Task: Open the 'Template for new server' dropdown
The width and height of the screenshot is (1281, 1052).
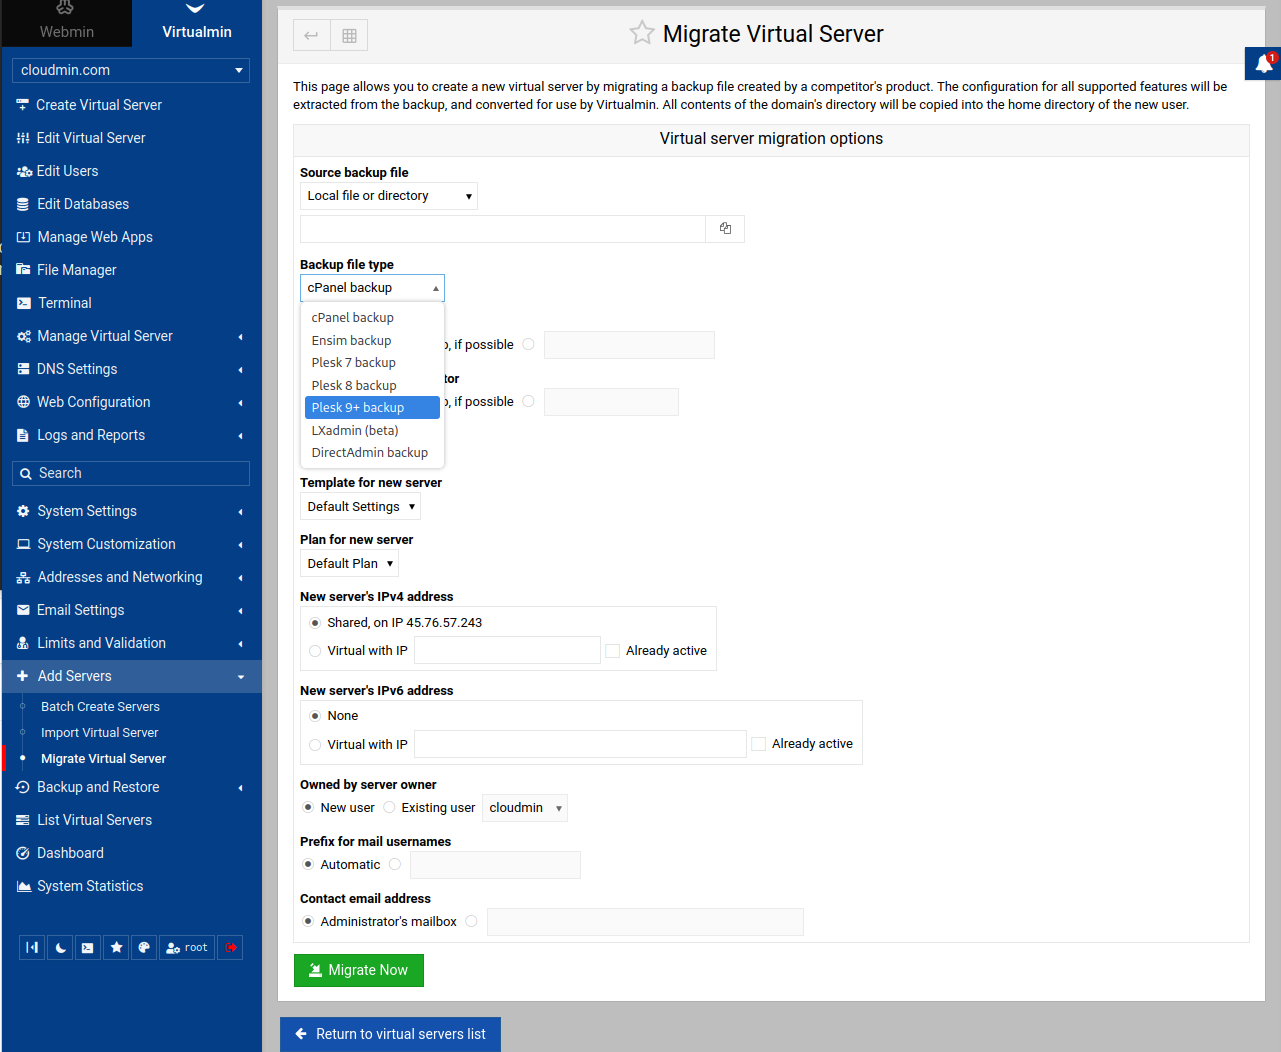Action: click(360, 507)
